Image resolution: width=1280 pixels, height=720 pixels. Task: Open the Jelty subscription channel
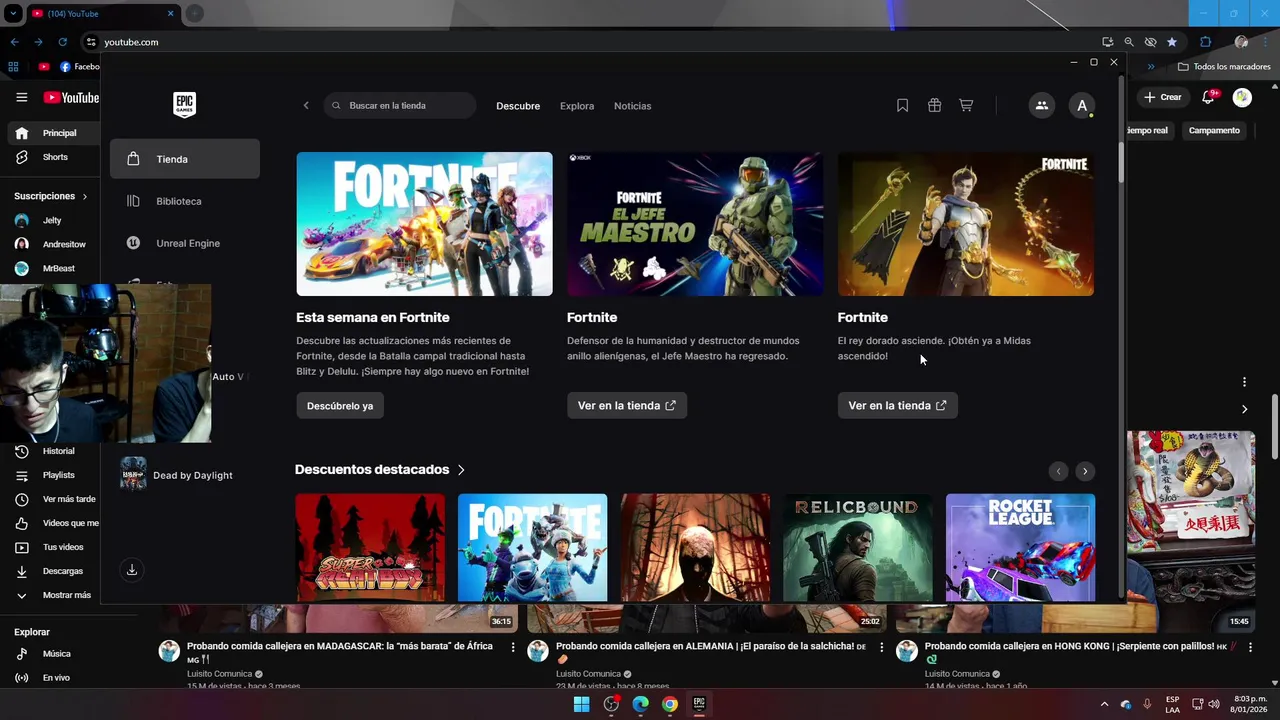(x=50, y=220)
